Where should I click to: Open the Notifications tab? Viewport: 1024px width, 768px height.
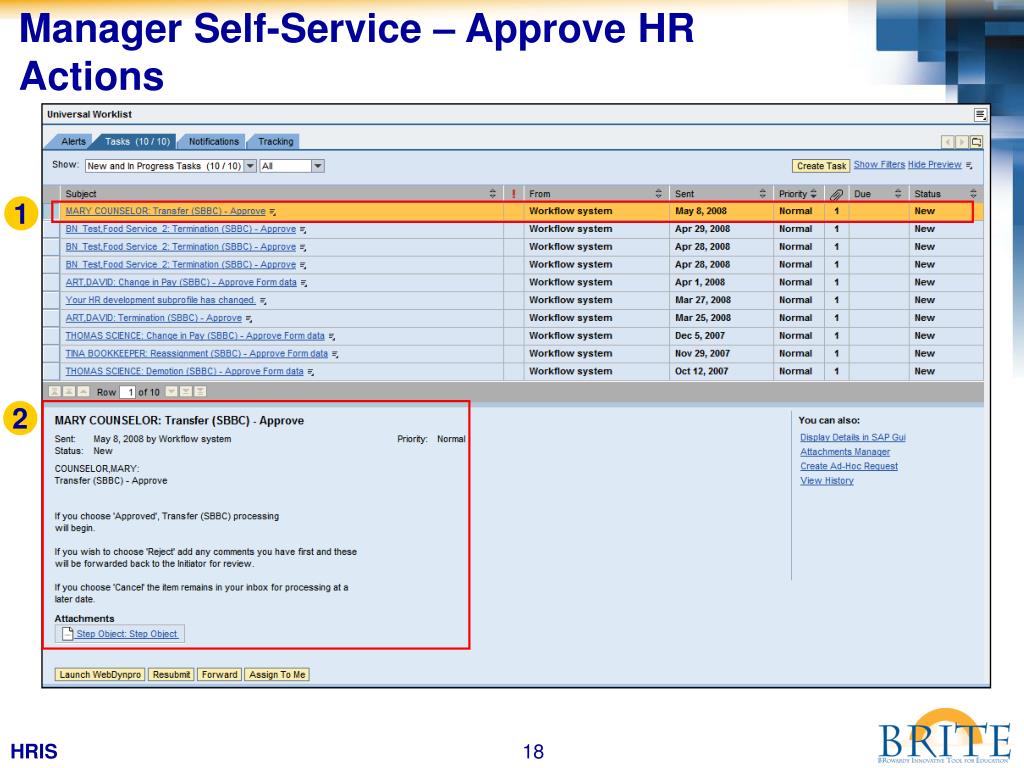point(214,142)
